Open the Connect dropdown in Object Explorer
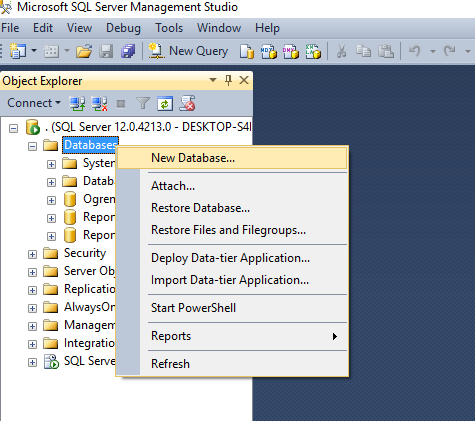This screenshot has height=421, width=475. (x=34, y=103)
